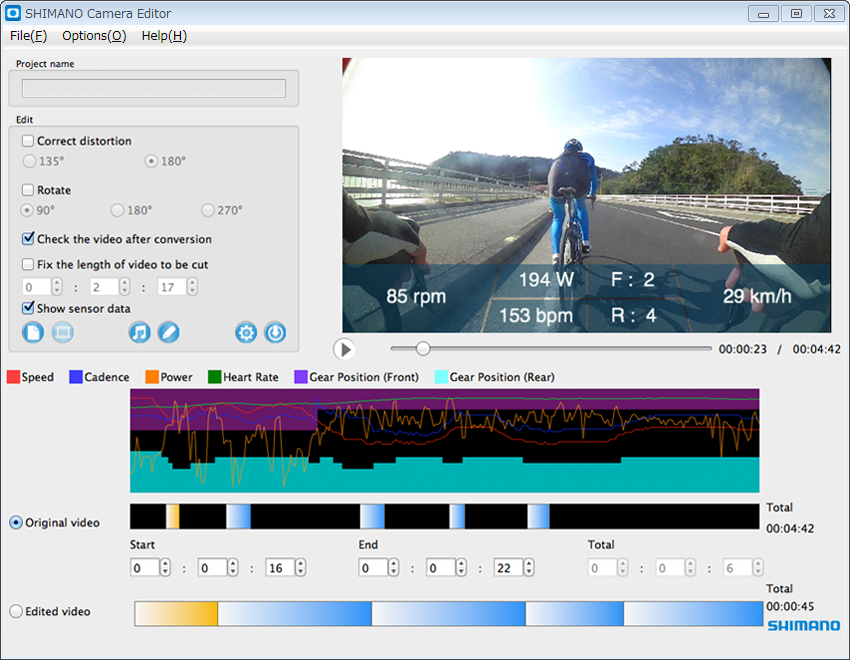The width and height of the screenshot is (850, 660).
Task: Click the blue Cadence legend swatch
Action: (76, 377)
